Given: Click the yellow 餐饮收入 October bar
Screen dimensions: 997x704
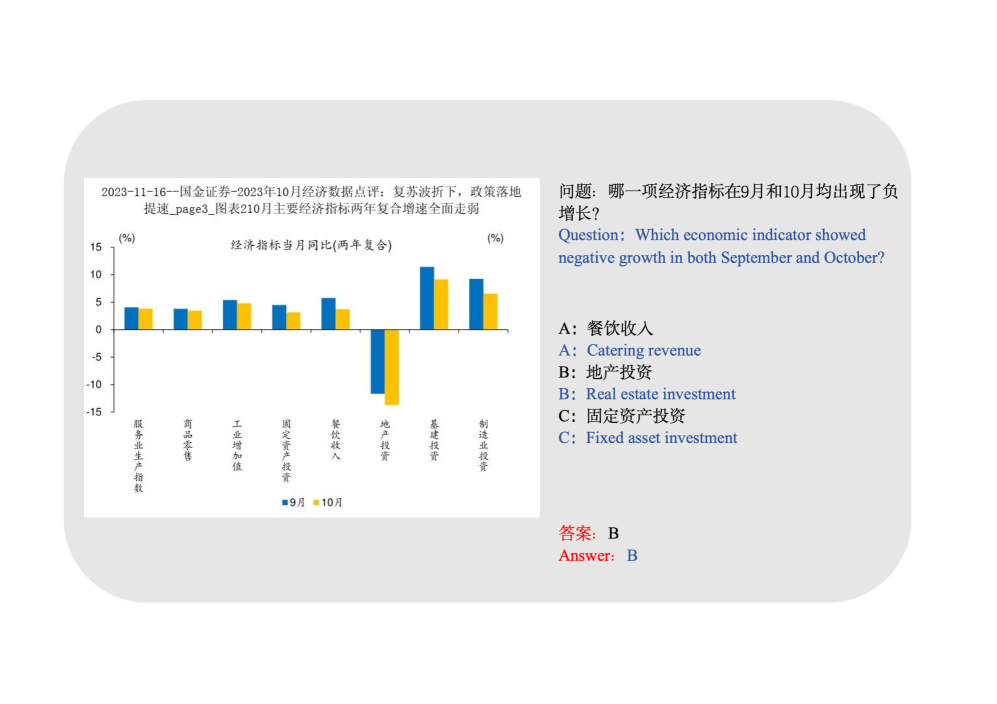Looking at the screenshot, I should 343,319.
